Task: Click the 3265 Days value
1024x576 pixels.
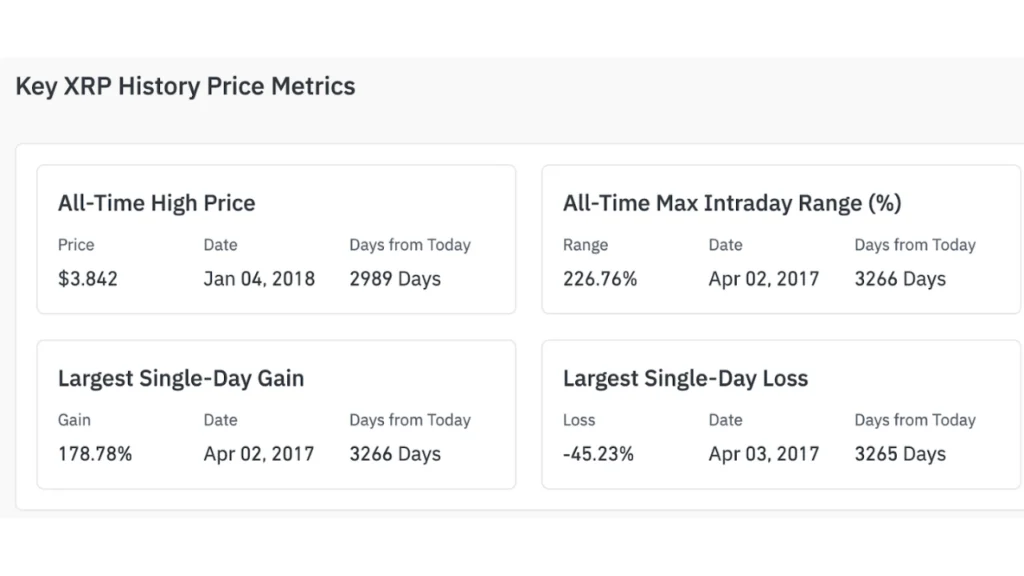Action: click(x=899, y=454)
